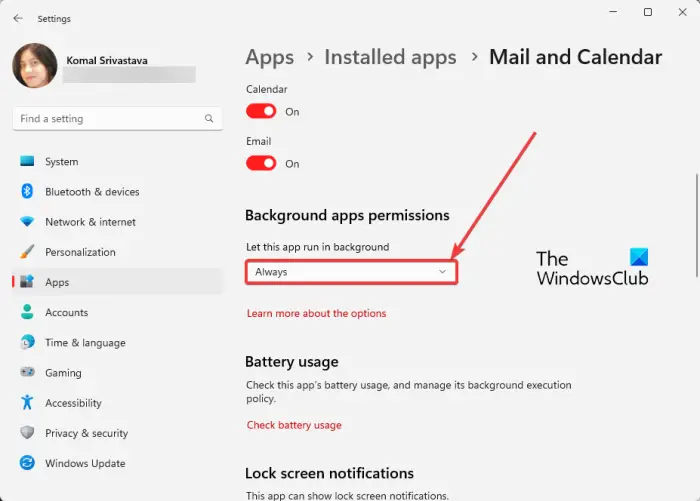Click the Accessibility figure icon
The image size is (700, 501).
27,402
